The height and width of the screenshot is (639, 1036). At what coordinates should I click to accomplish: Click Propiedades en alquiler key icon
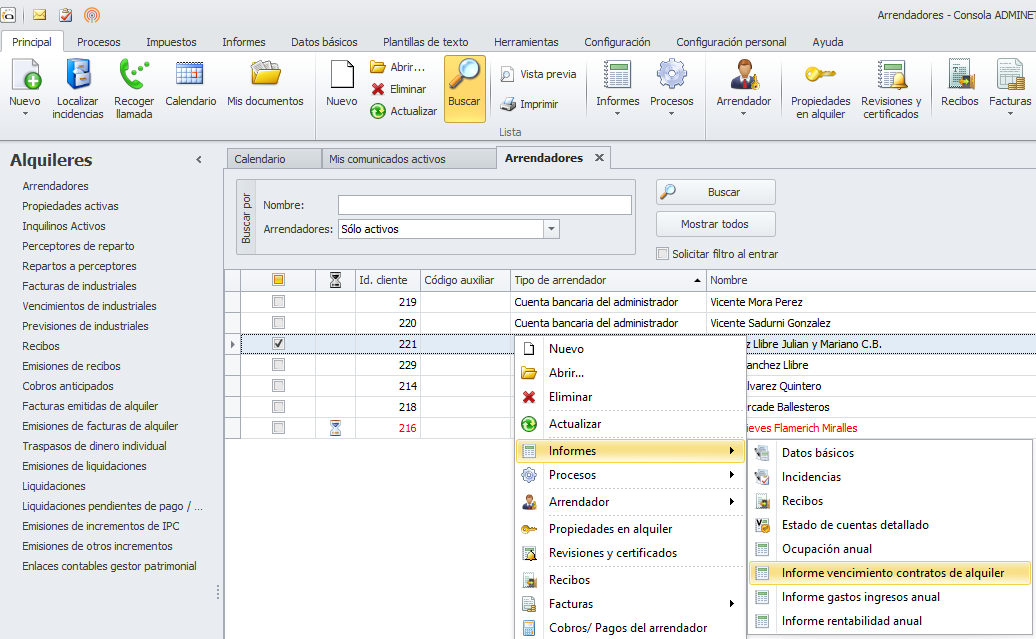[820, 88]
